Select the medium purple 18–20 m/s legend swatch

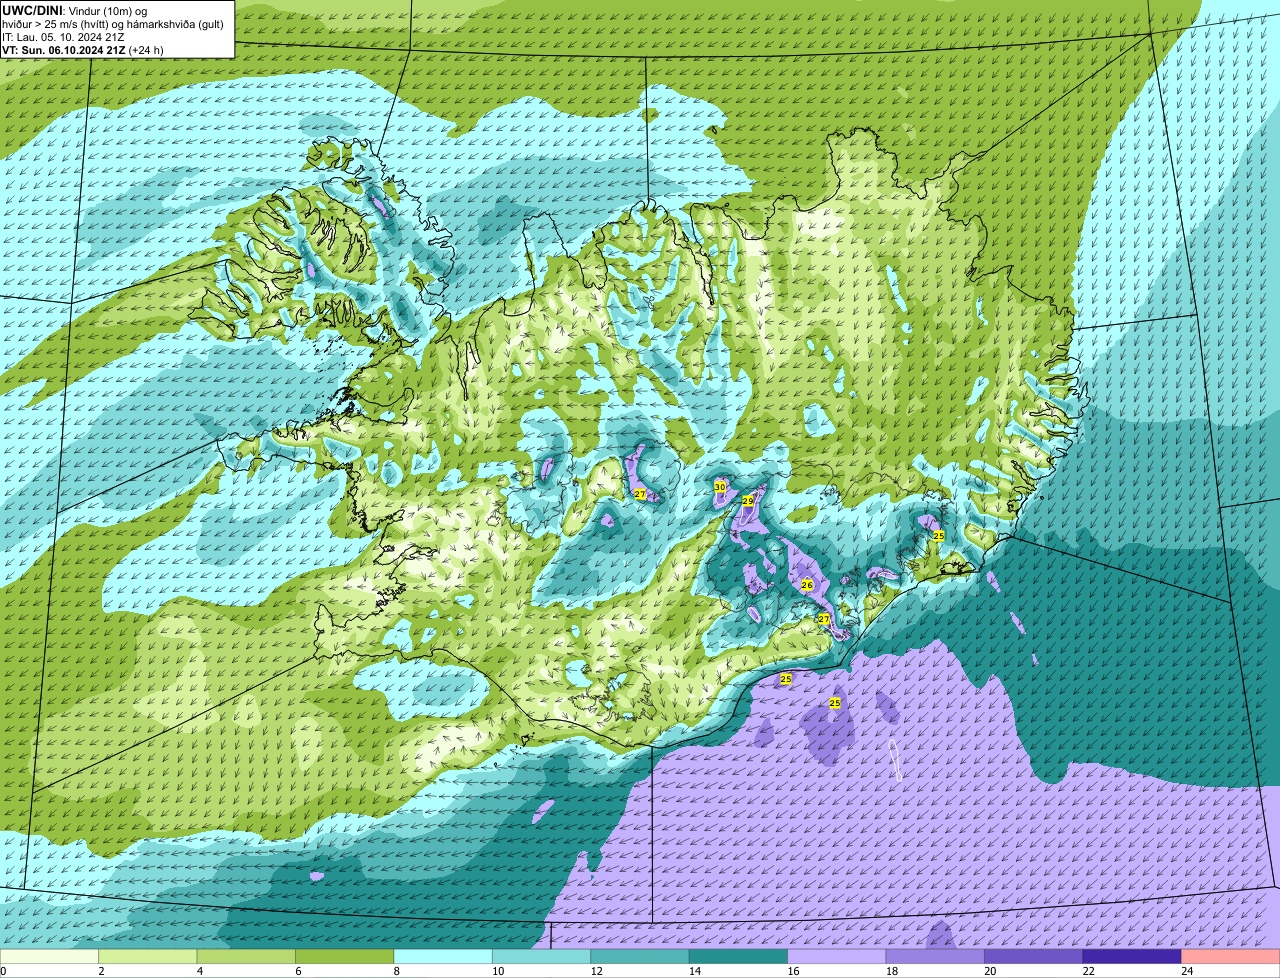tap(935, 957)
